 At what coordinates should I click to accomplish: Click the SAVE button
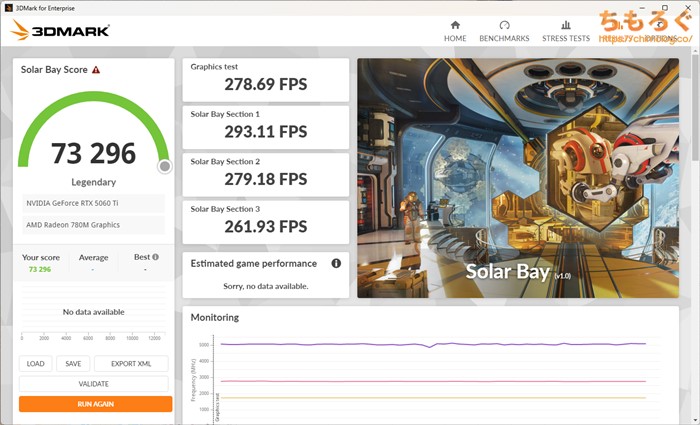pyautogui.click(x=73, y=363)
